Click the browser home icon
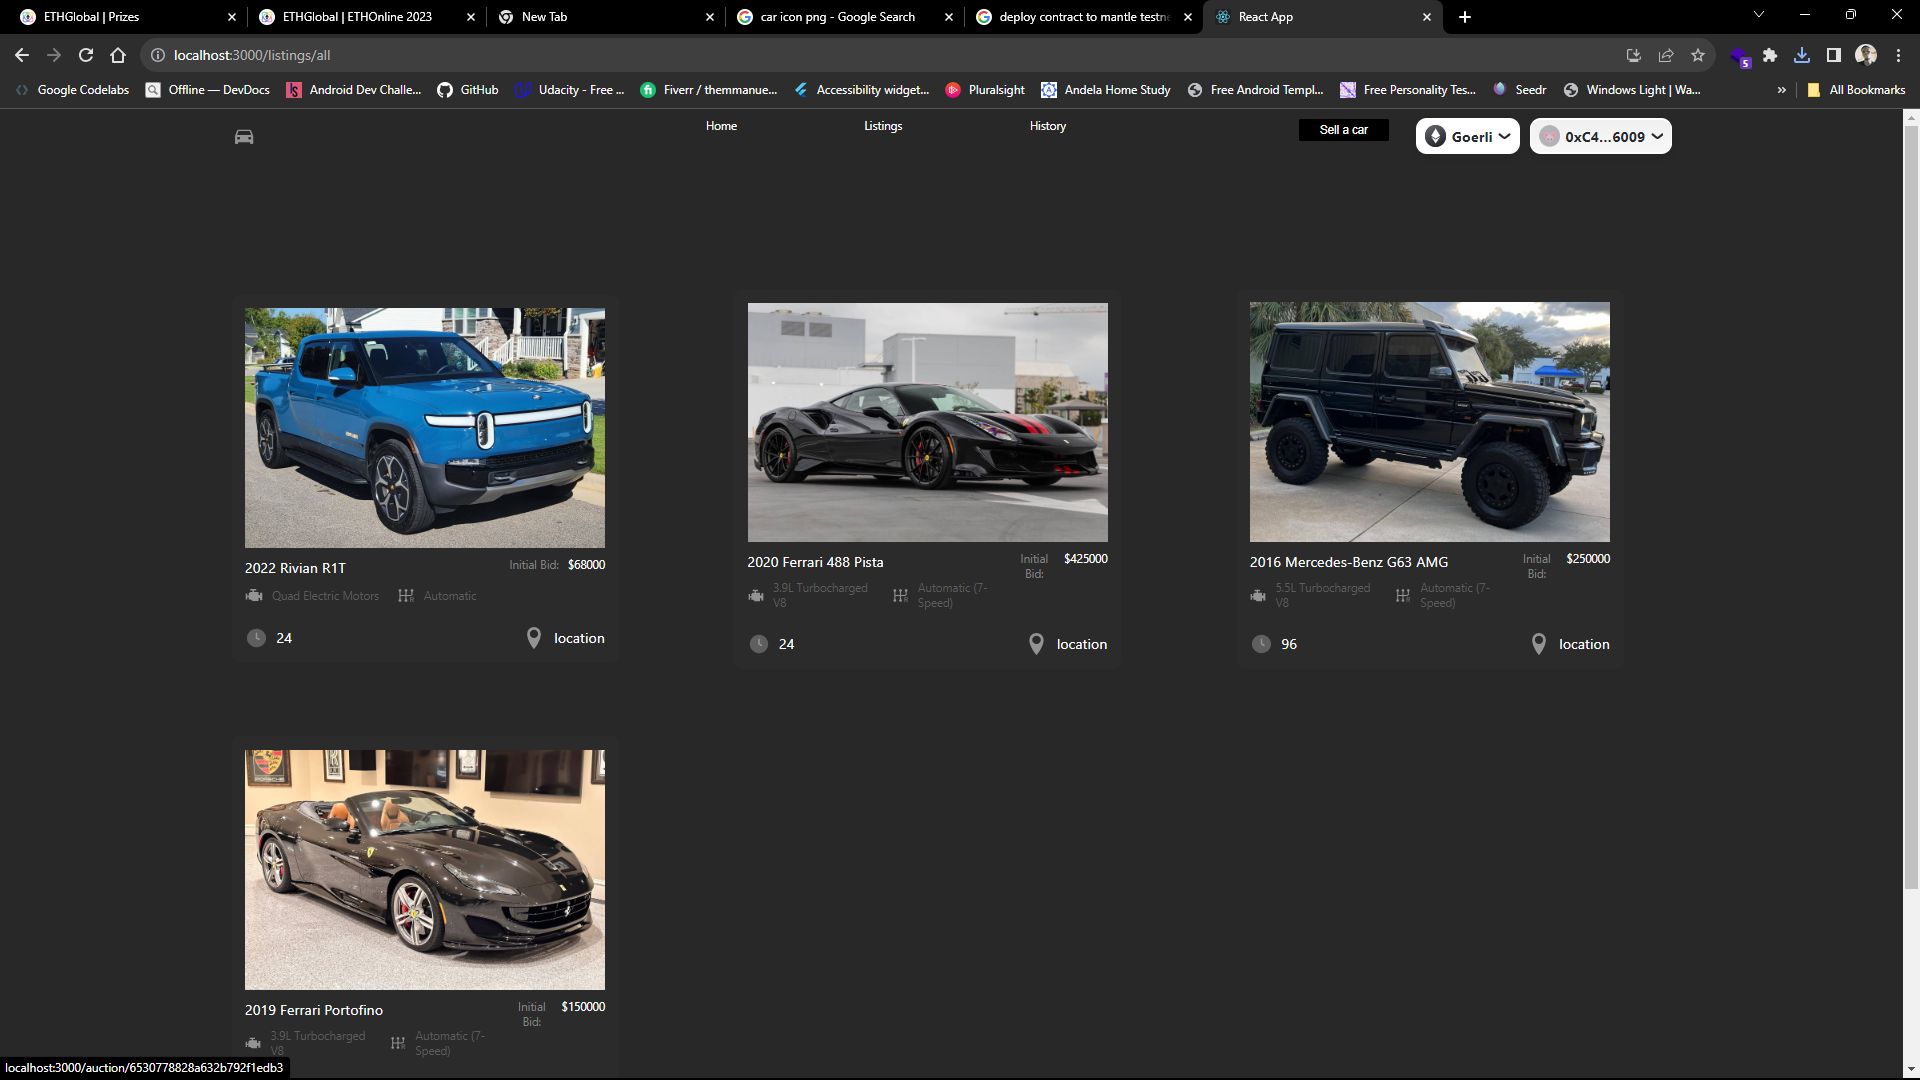The height and width of the screenshot is (1080, 1920). click(118, 55)
